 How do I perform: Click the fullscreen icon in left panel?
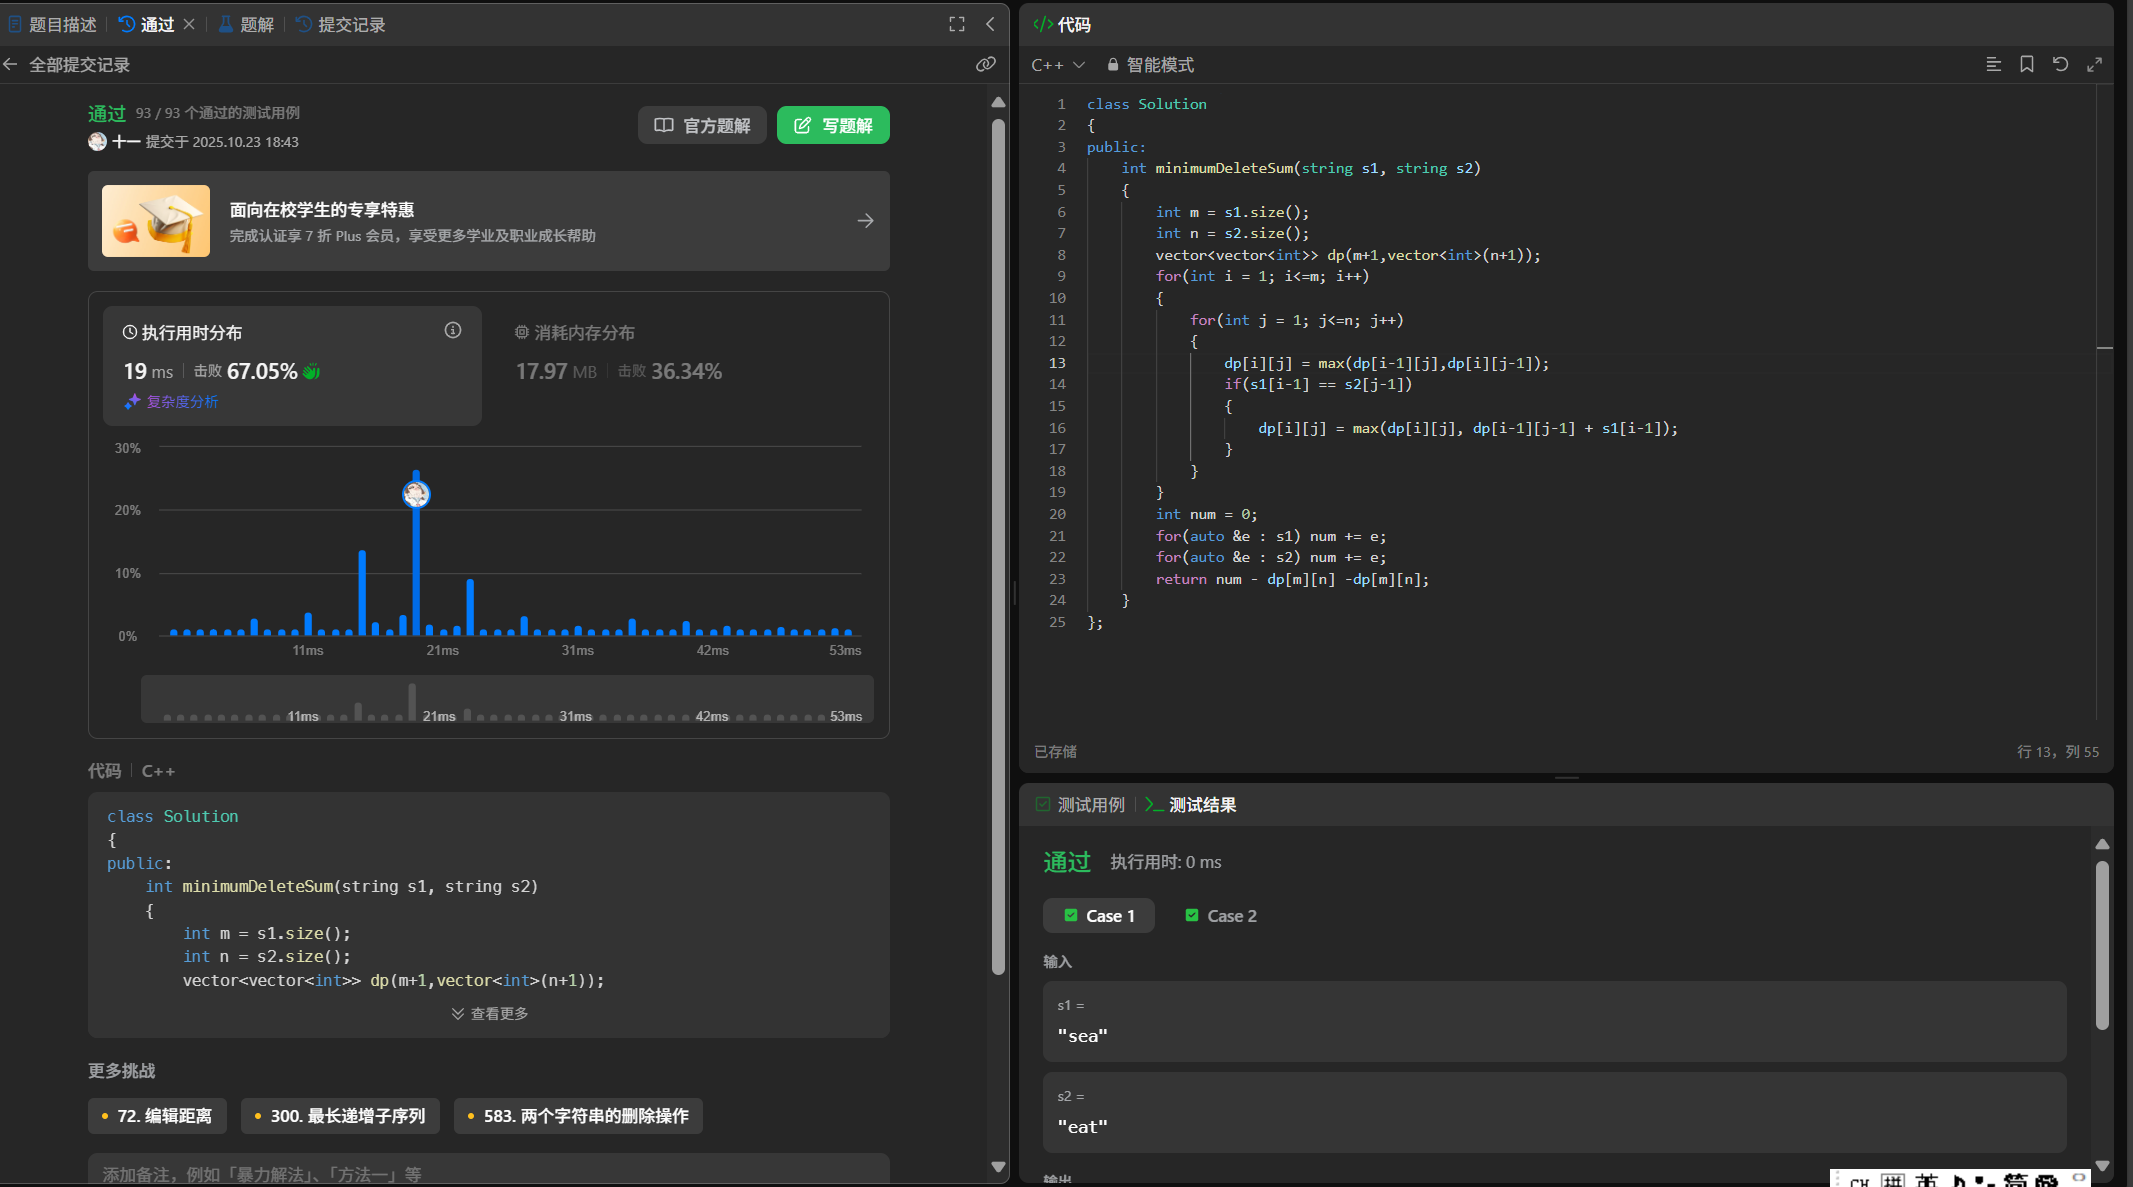(x=956, y=24)
